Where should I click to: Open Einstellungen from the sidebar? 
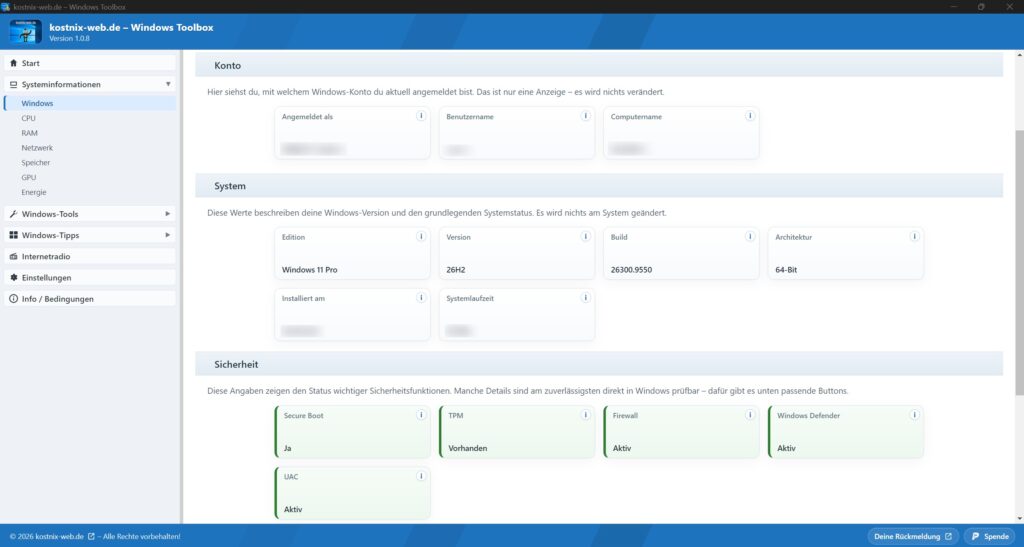click(90, 277)
